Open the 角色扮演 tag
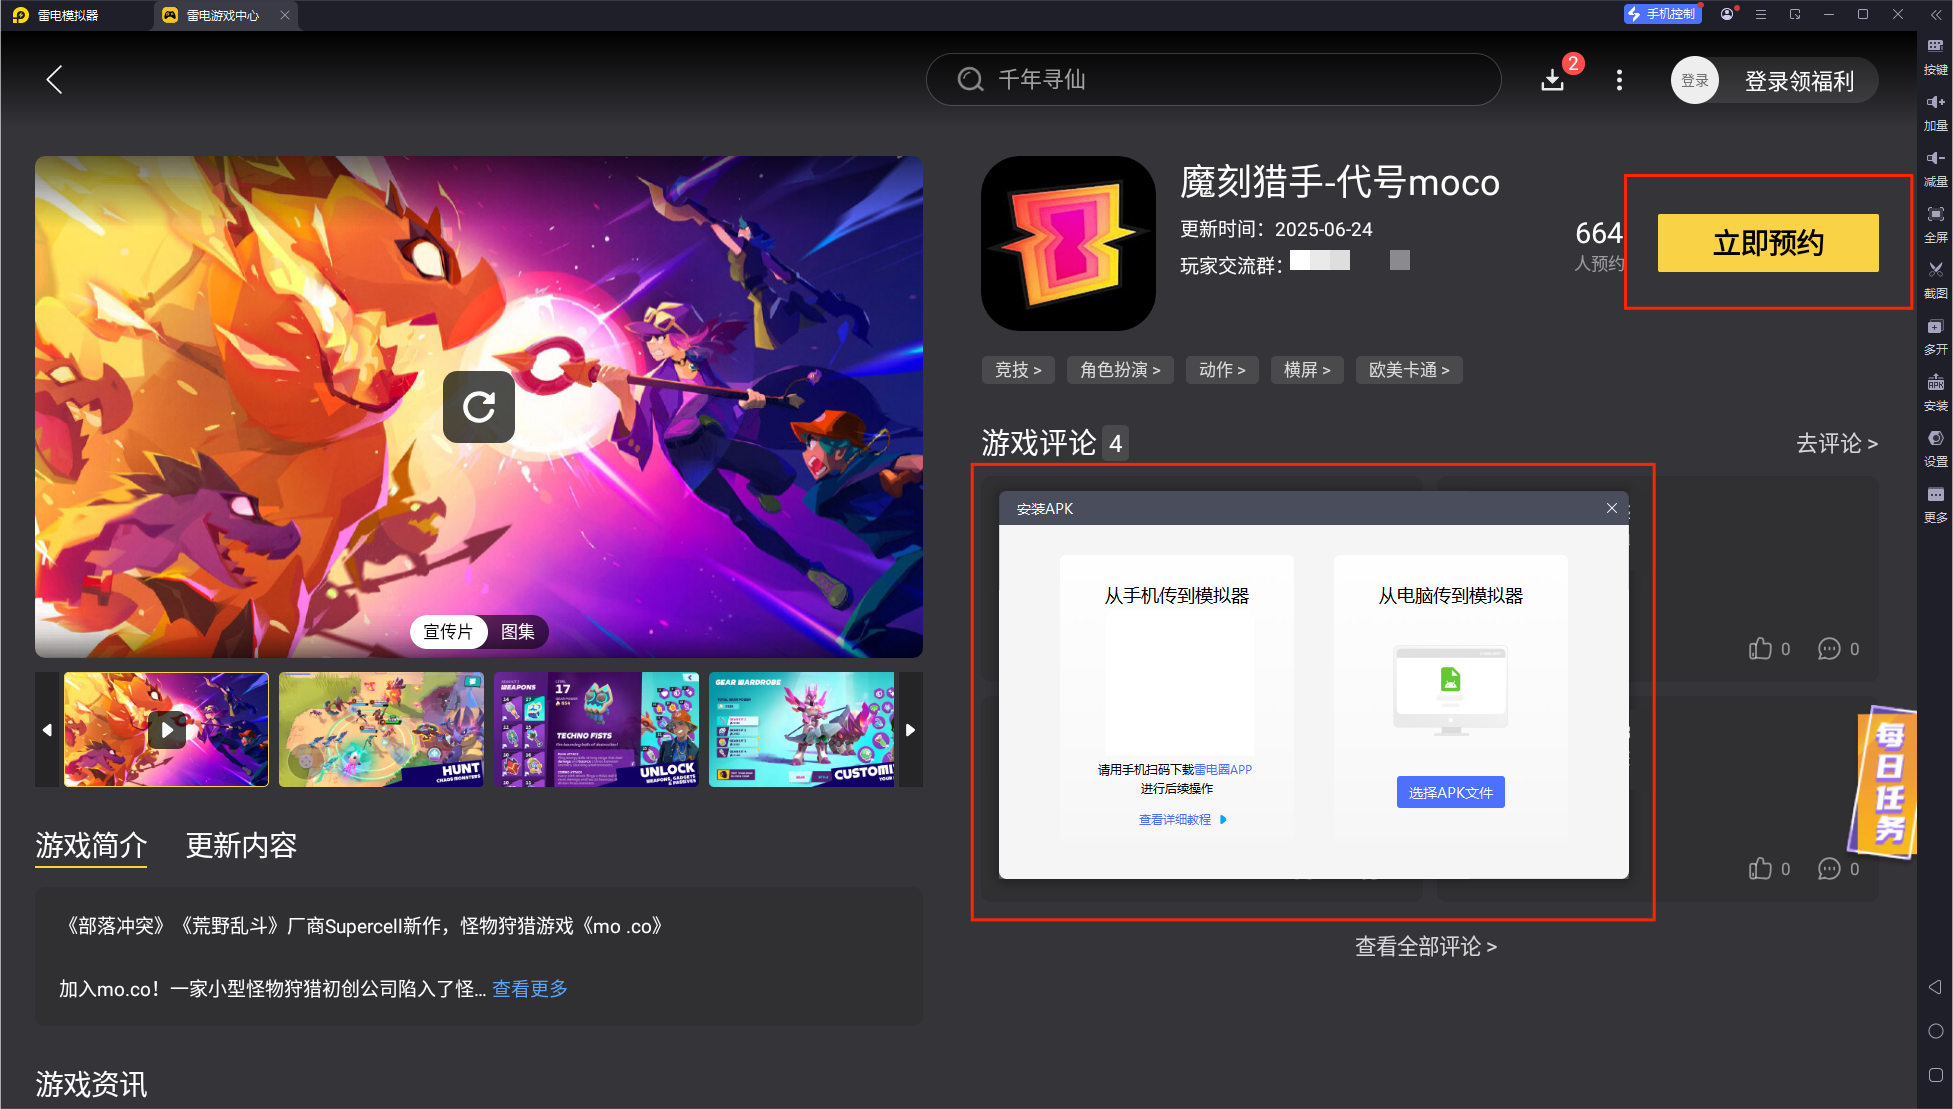 (x=1120, y=370)
